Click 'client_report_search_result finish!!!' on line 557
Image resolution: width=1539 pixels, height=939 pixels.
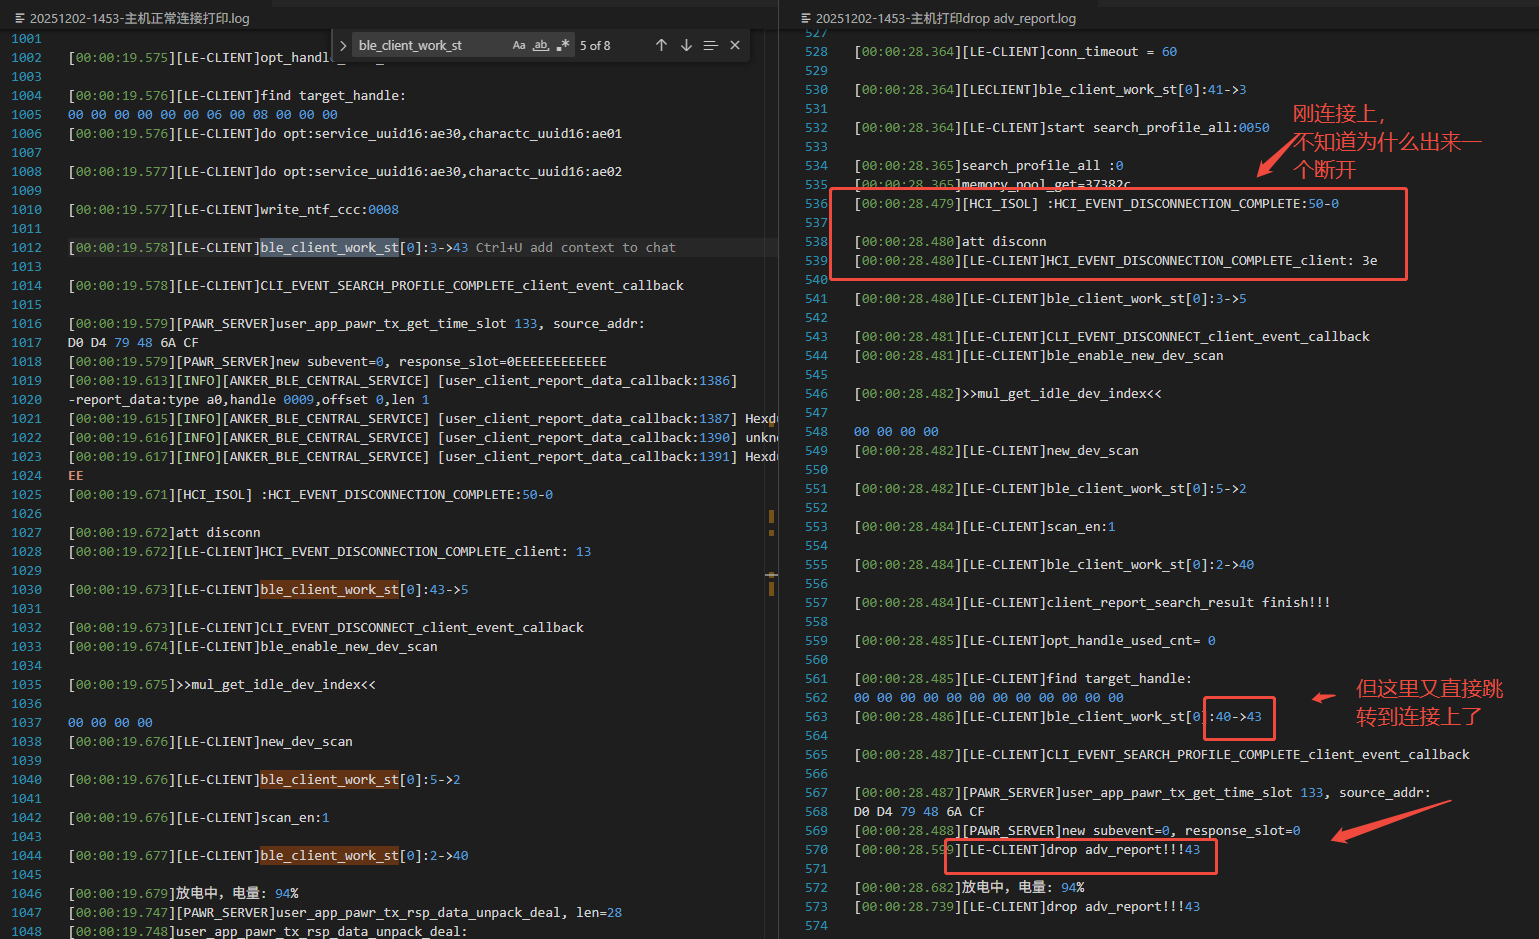point(1189,602)
